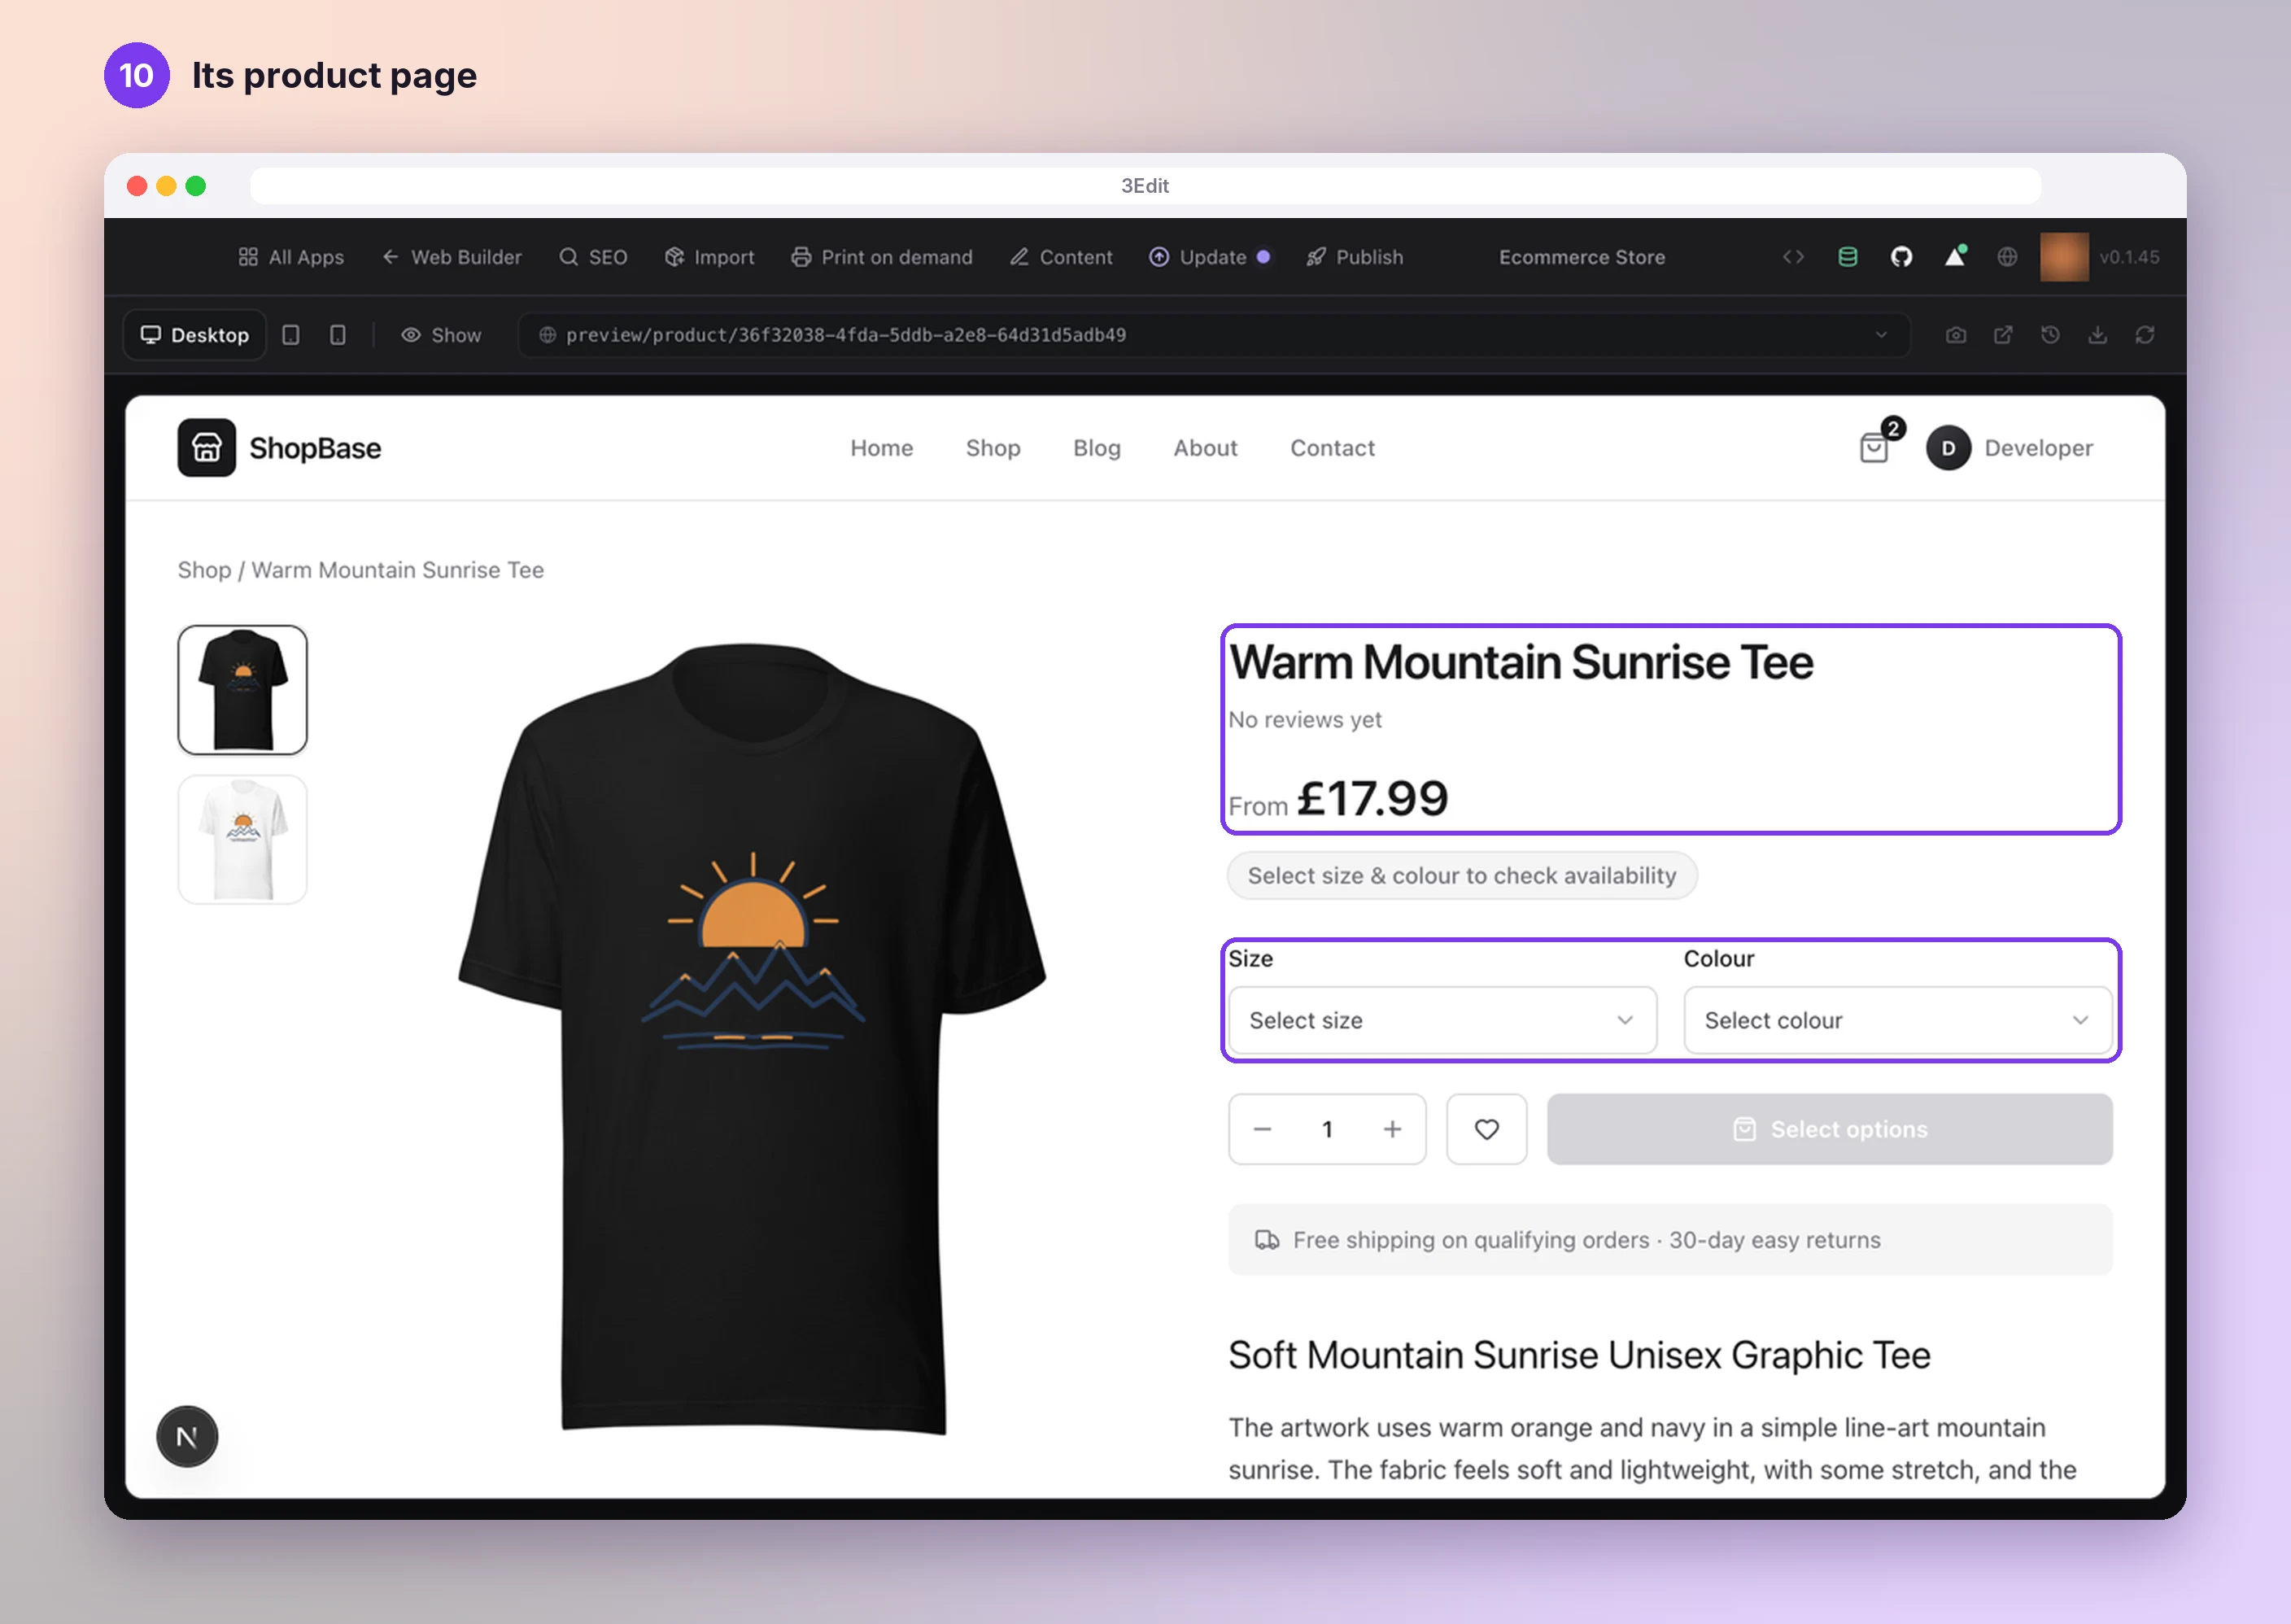Click the Select options button
The width and height of the screenshot is (2291, 1624).
1829,1129
